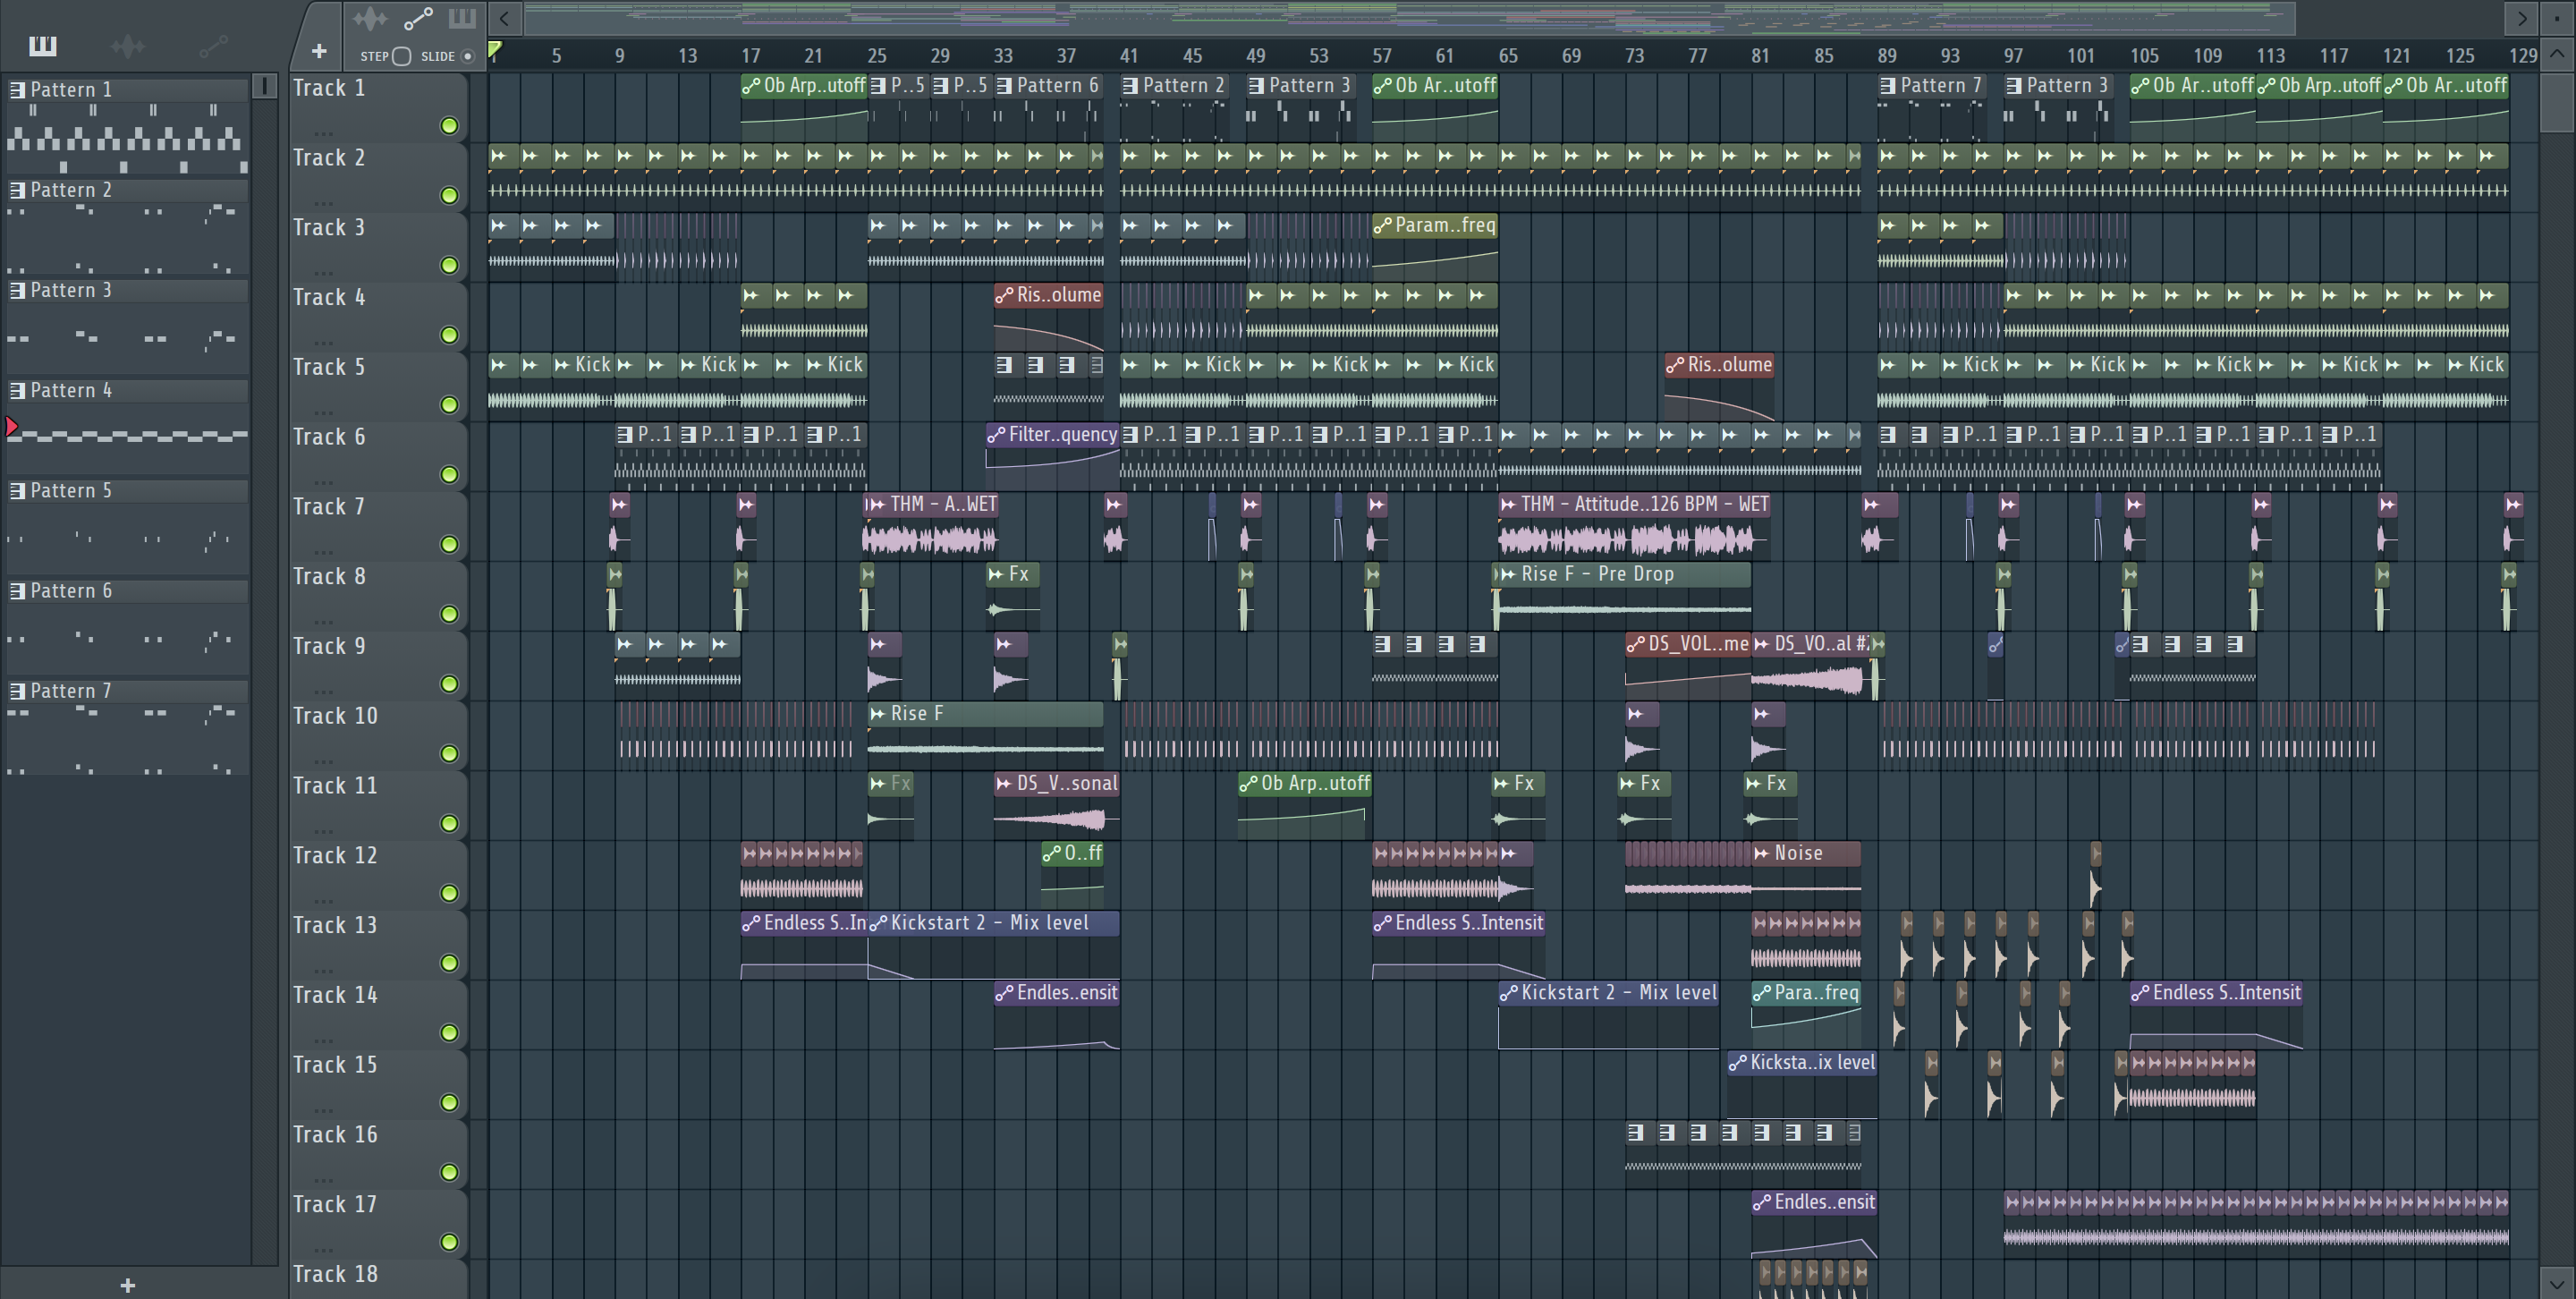This screenshot has width=2576, height=1299.
Task: Toggle automation clips focus icon above playlist
Action: pos(418,19)
